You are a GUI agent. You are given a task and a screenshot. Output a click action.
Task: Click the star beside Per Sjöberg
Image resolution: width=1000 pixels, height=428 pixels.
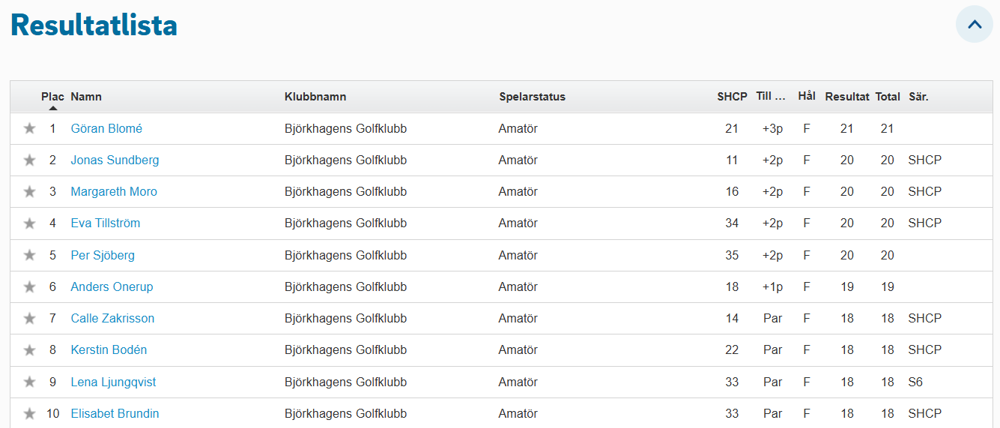click(30, 255)
